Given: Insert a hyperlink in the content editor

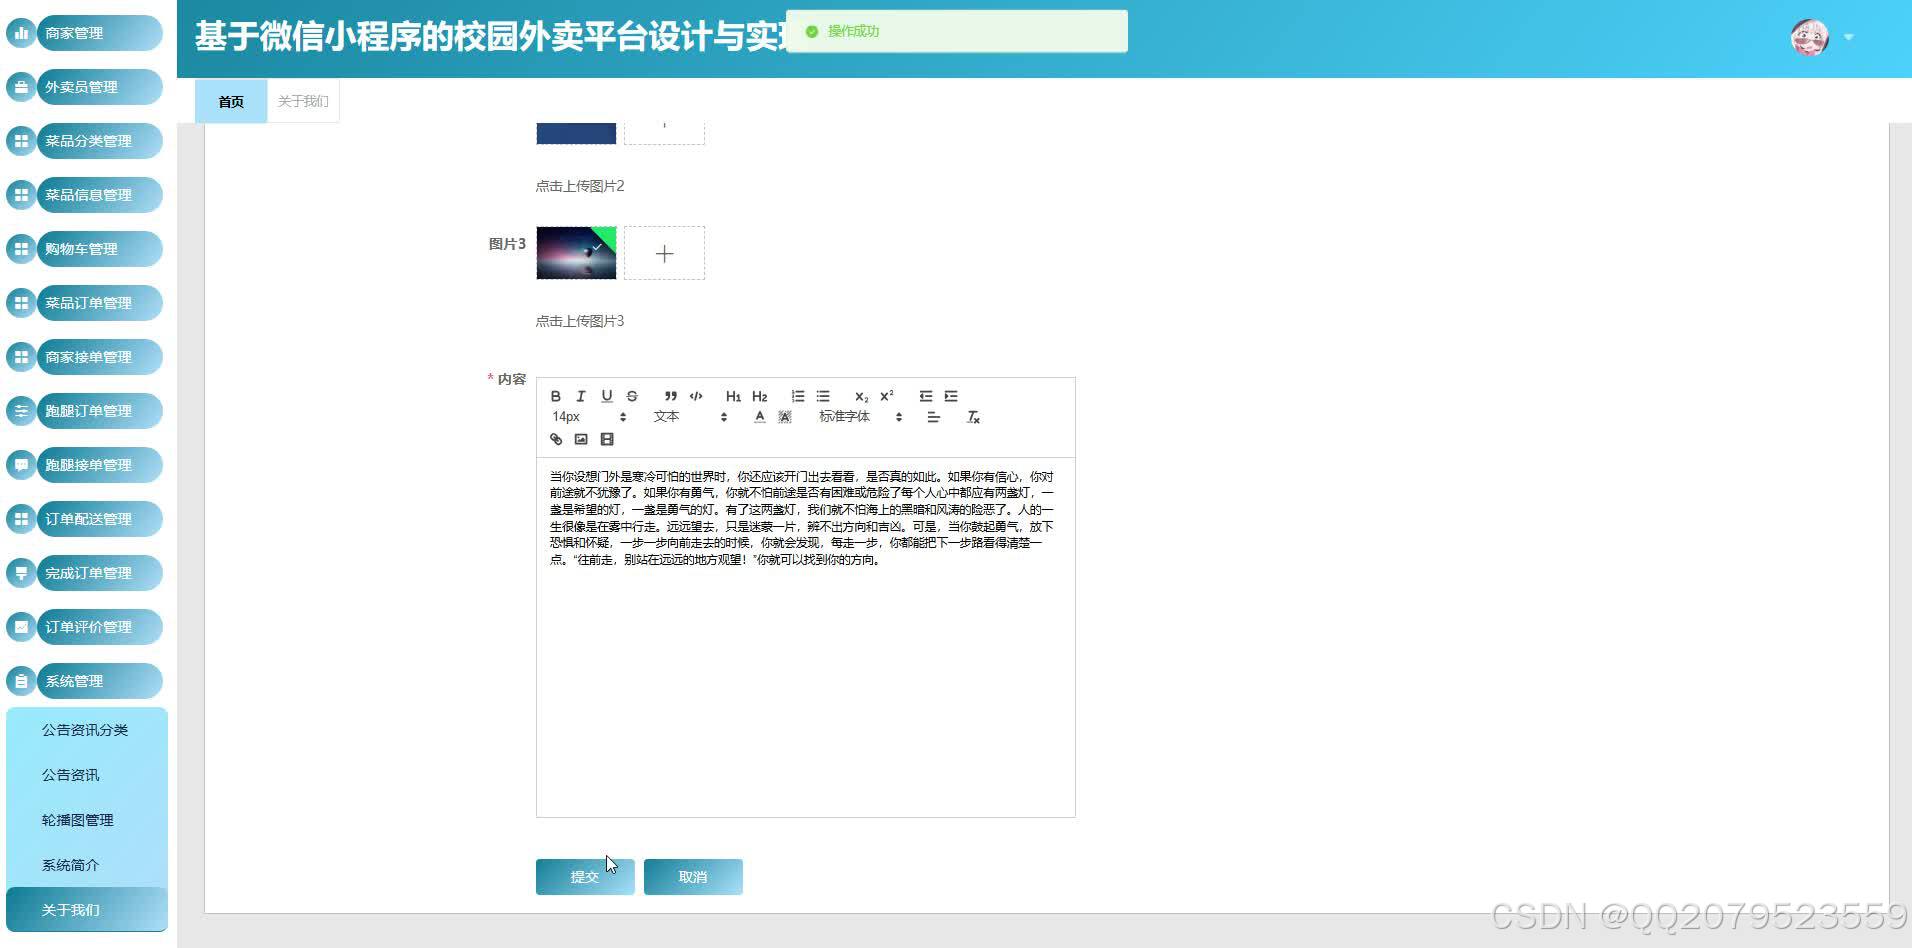Looking at the screenshot, I should (556, 439).
